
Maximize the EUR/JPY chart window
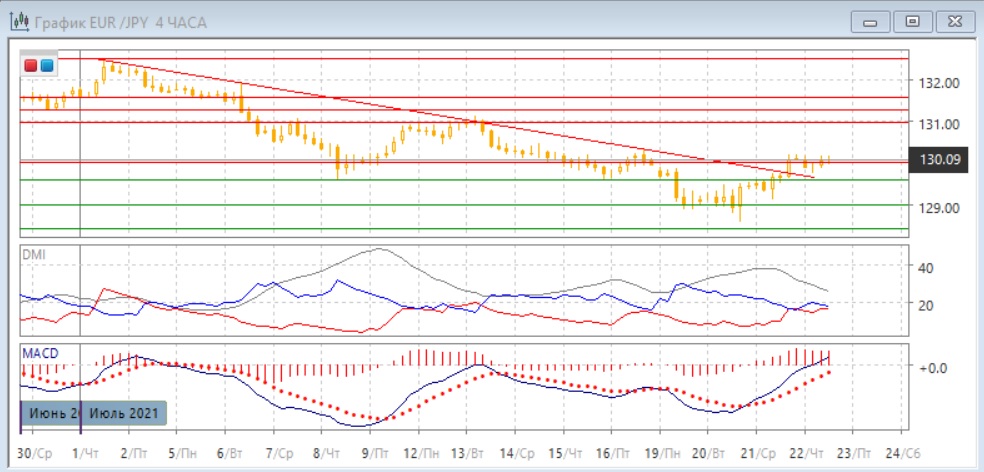tap(911, 21)
